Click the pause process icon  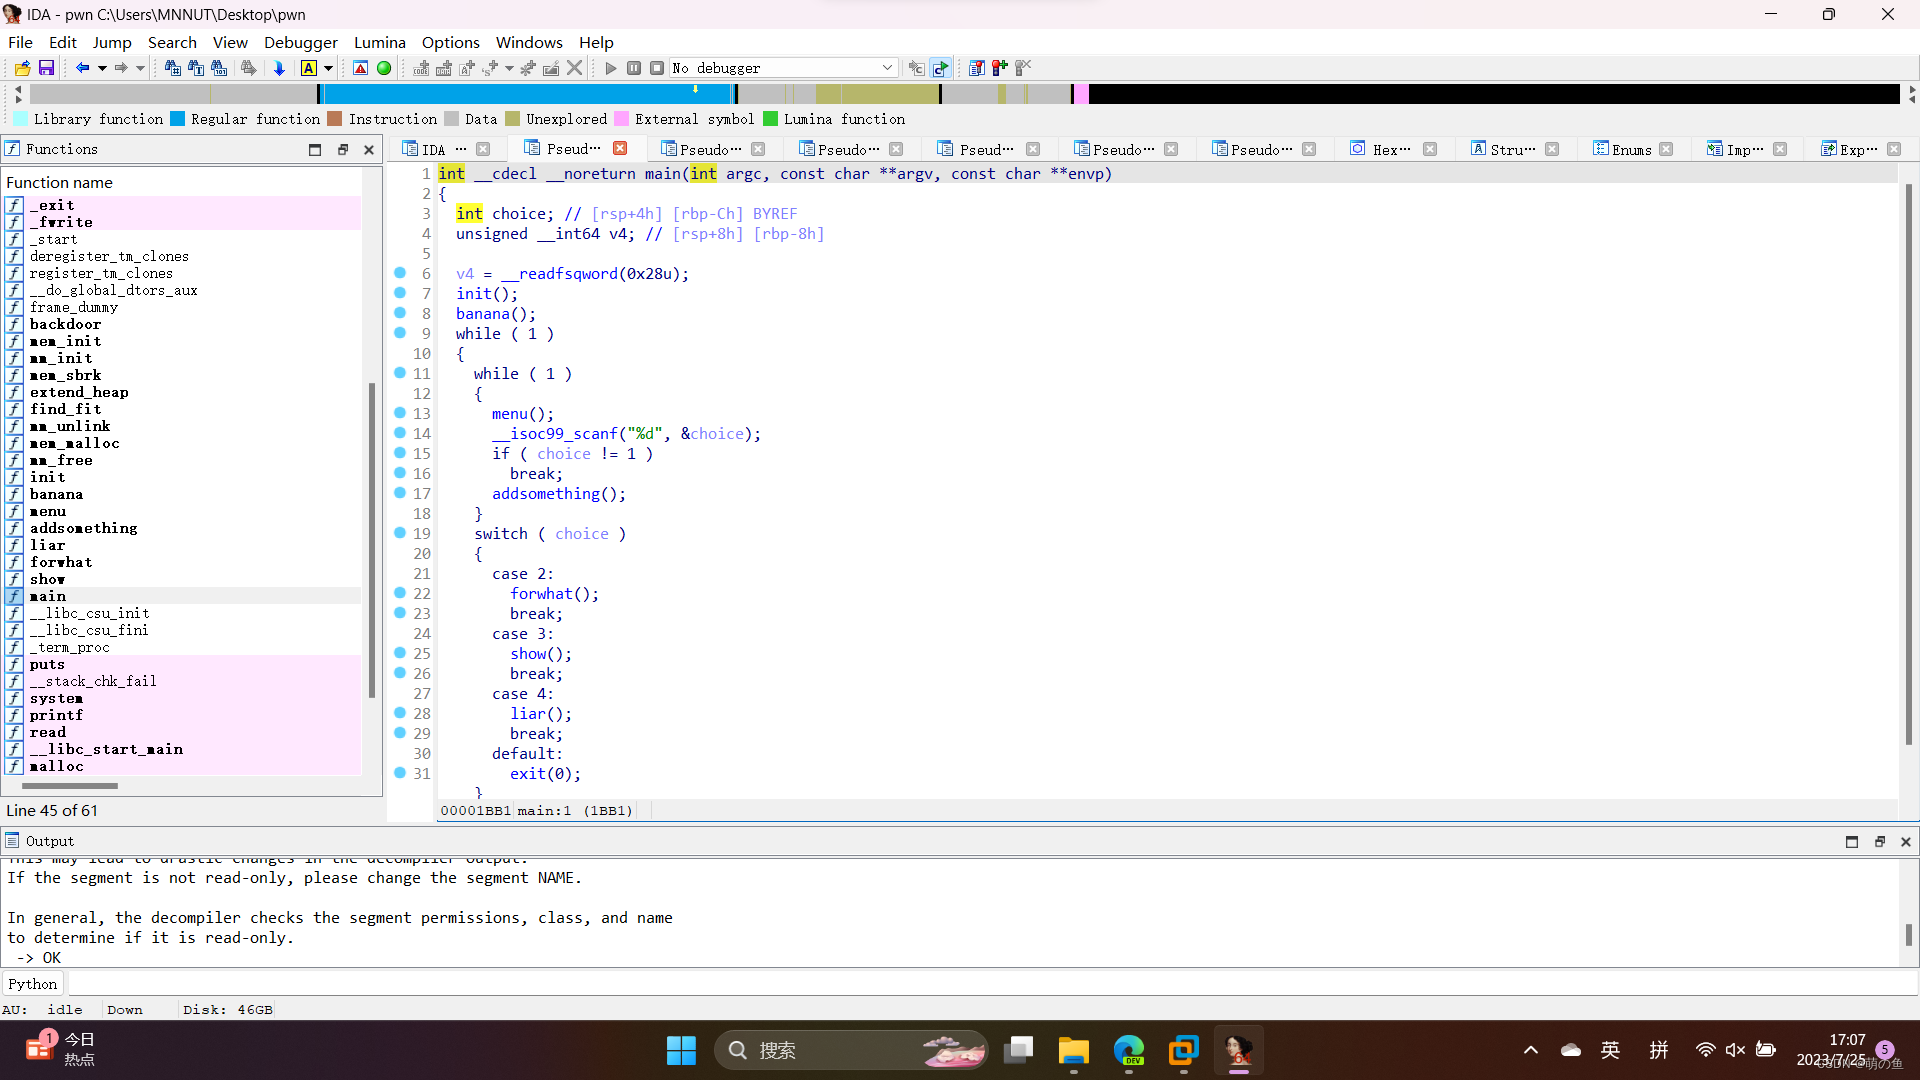pos(634,68)
